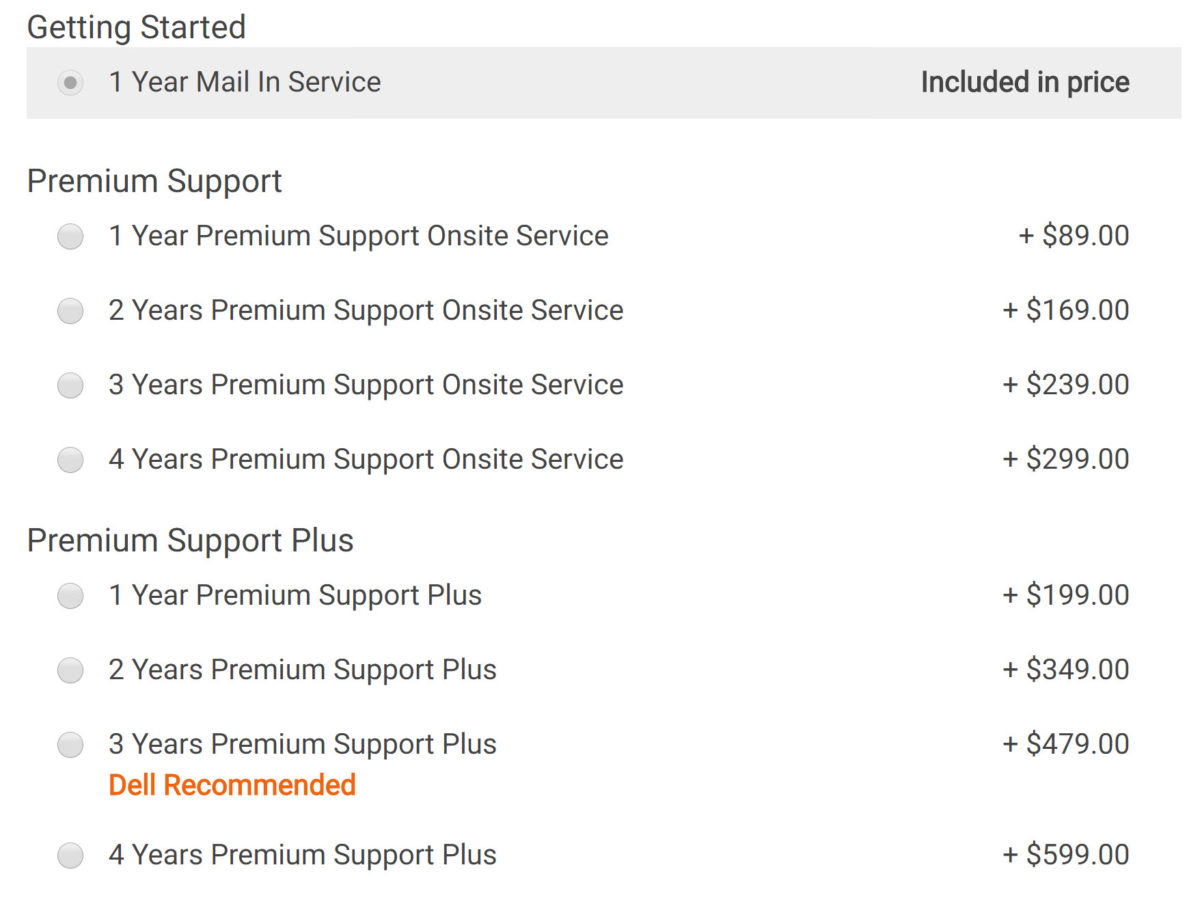
Task: Click the + $239.00 price label
Action: [1063, 385]
